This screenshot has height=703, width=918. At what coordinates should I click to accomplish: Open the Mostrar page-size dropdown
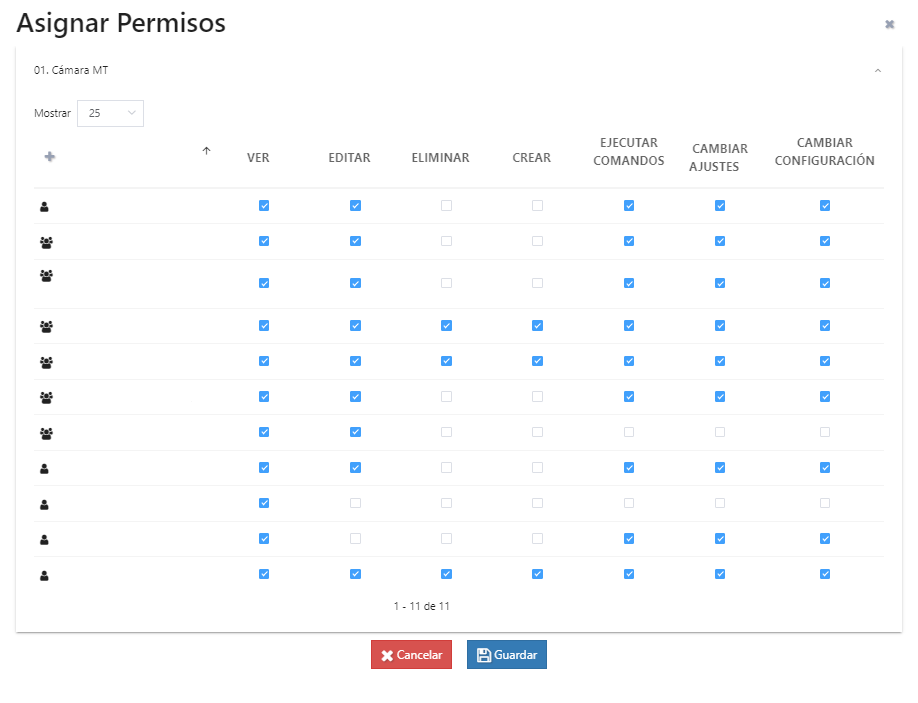tap(110, 113)
